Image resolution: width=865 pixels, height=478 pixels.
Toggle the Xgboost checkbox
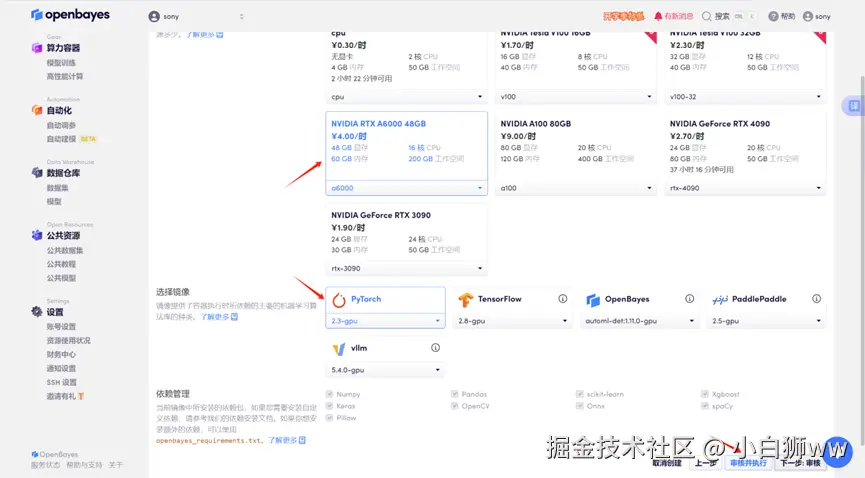[x=705, y=394]
